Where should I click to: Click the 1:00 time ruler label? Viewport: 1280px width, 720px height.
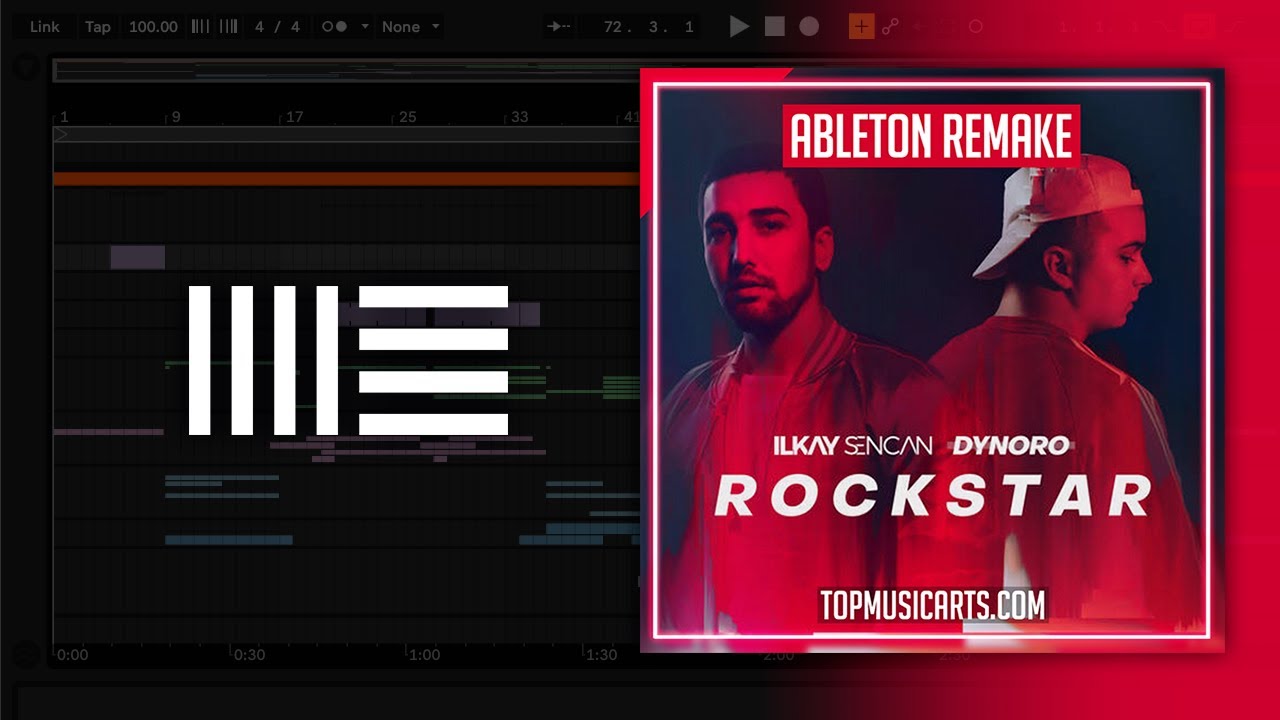point(424,655)
